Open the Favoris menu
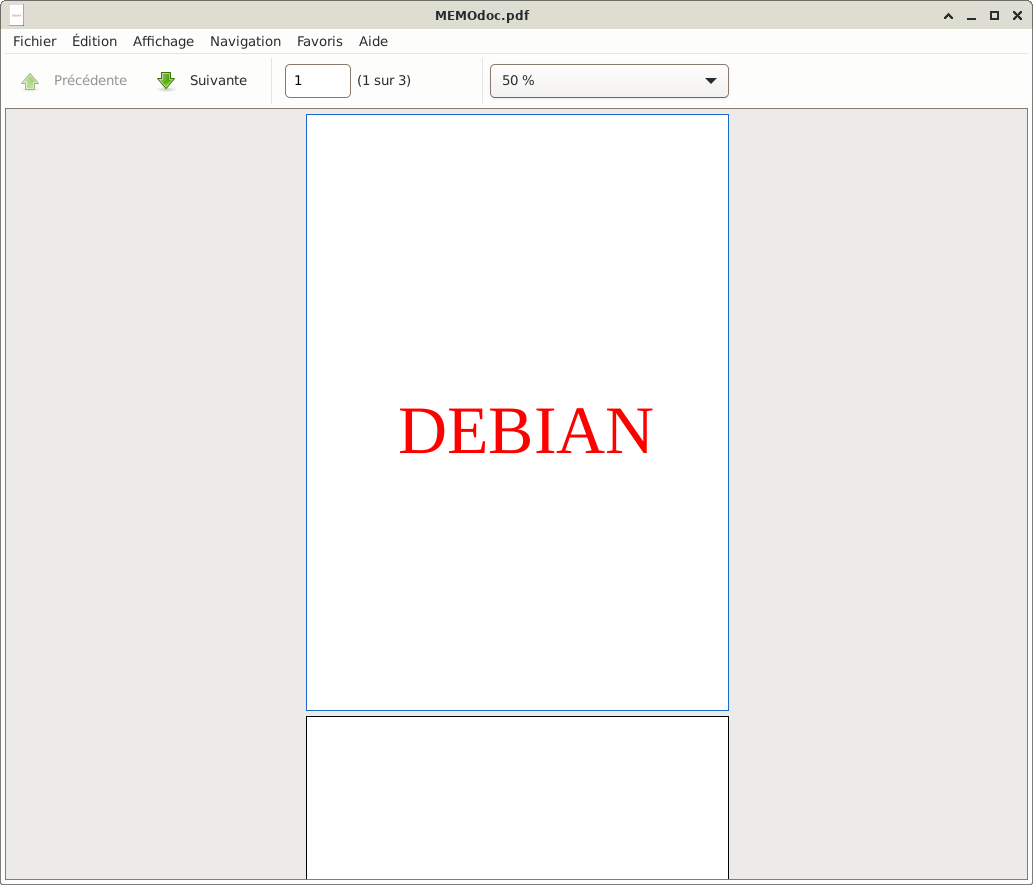This screenshot has width=1033, height=885. click(320, 41)
